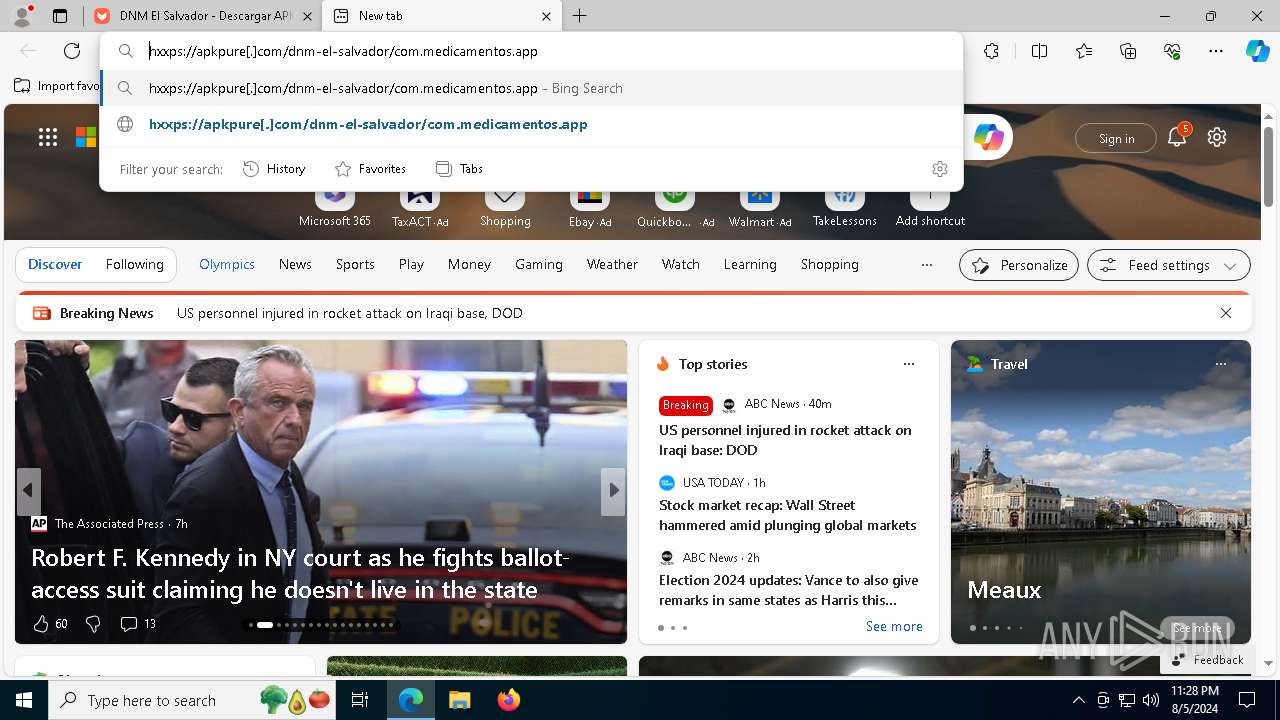Open the Meaux travel card image
Screen dimensions: 1280x720
[x=1100, y=492]
